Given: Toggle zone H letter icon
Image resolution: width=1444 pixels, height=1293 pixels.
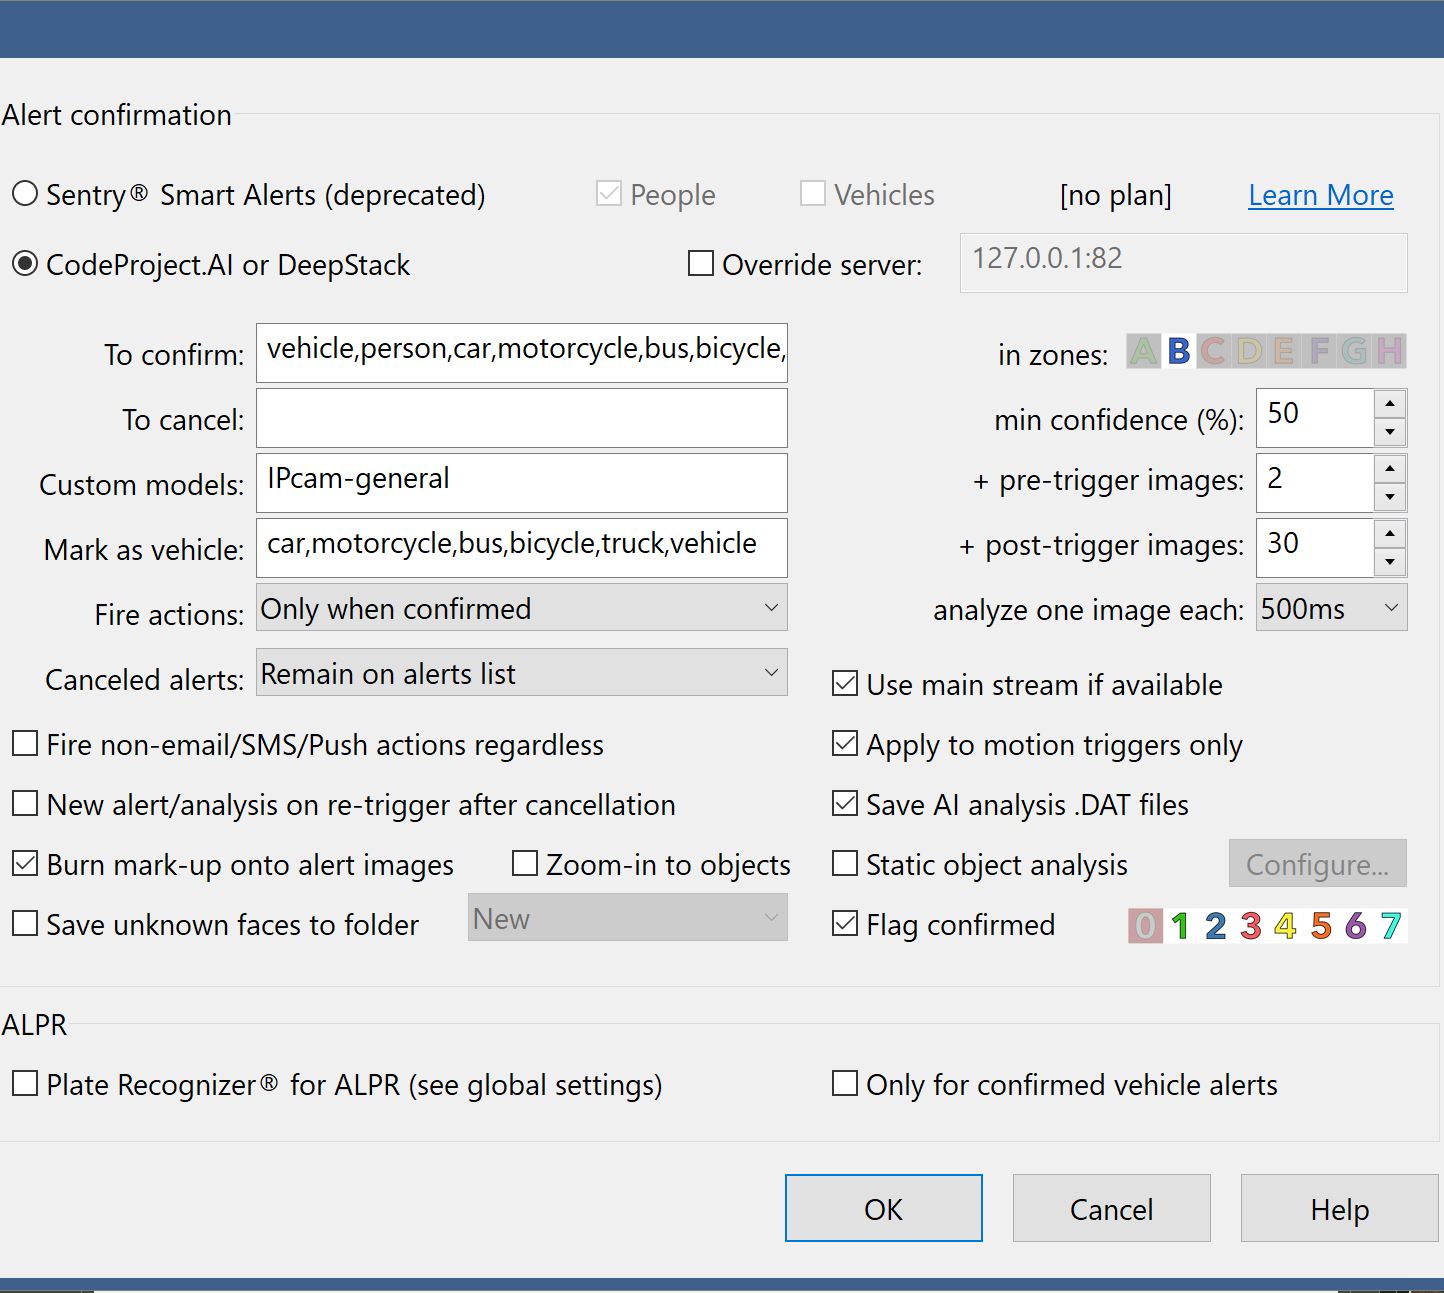Looking at the screenshot, I should pos(1389,352).
